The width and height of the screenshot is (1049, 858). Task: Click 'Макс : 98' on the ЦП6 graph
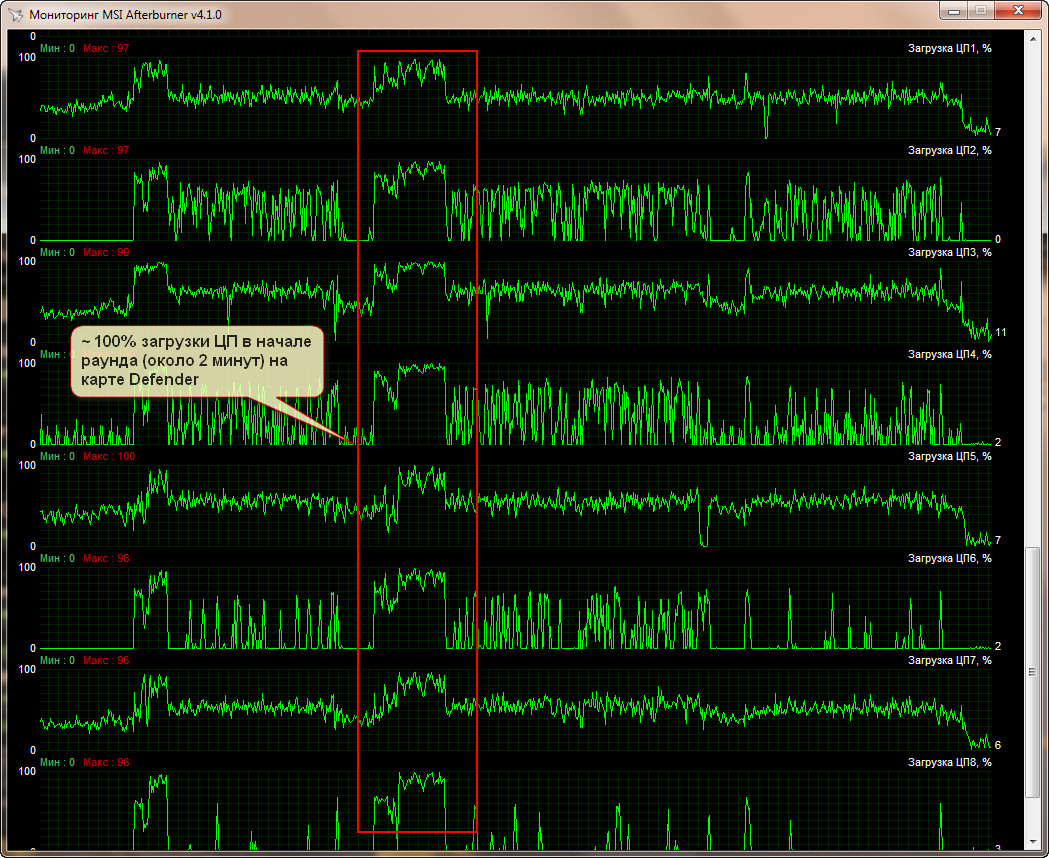(x=106, y=558)
